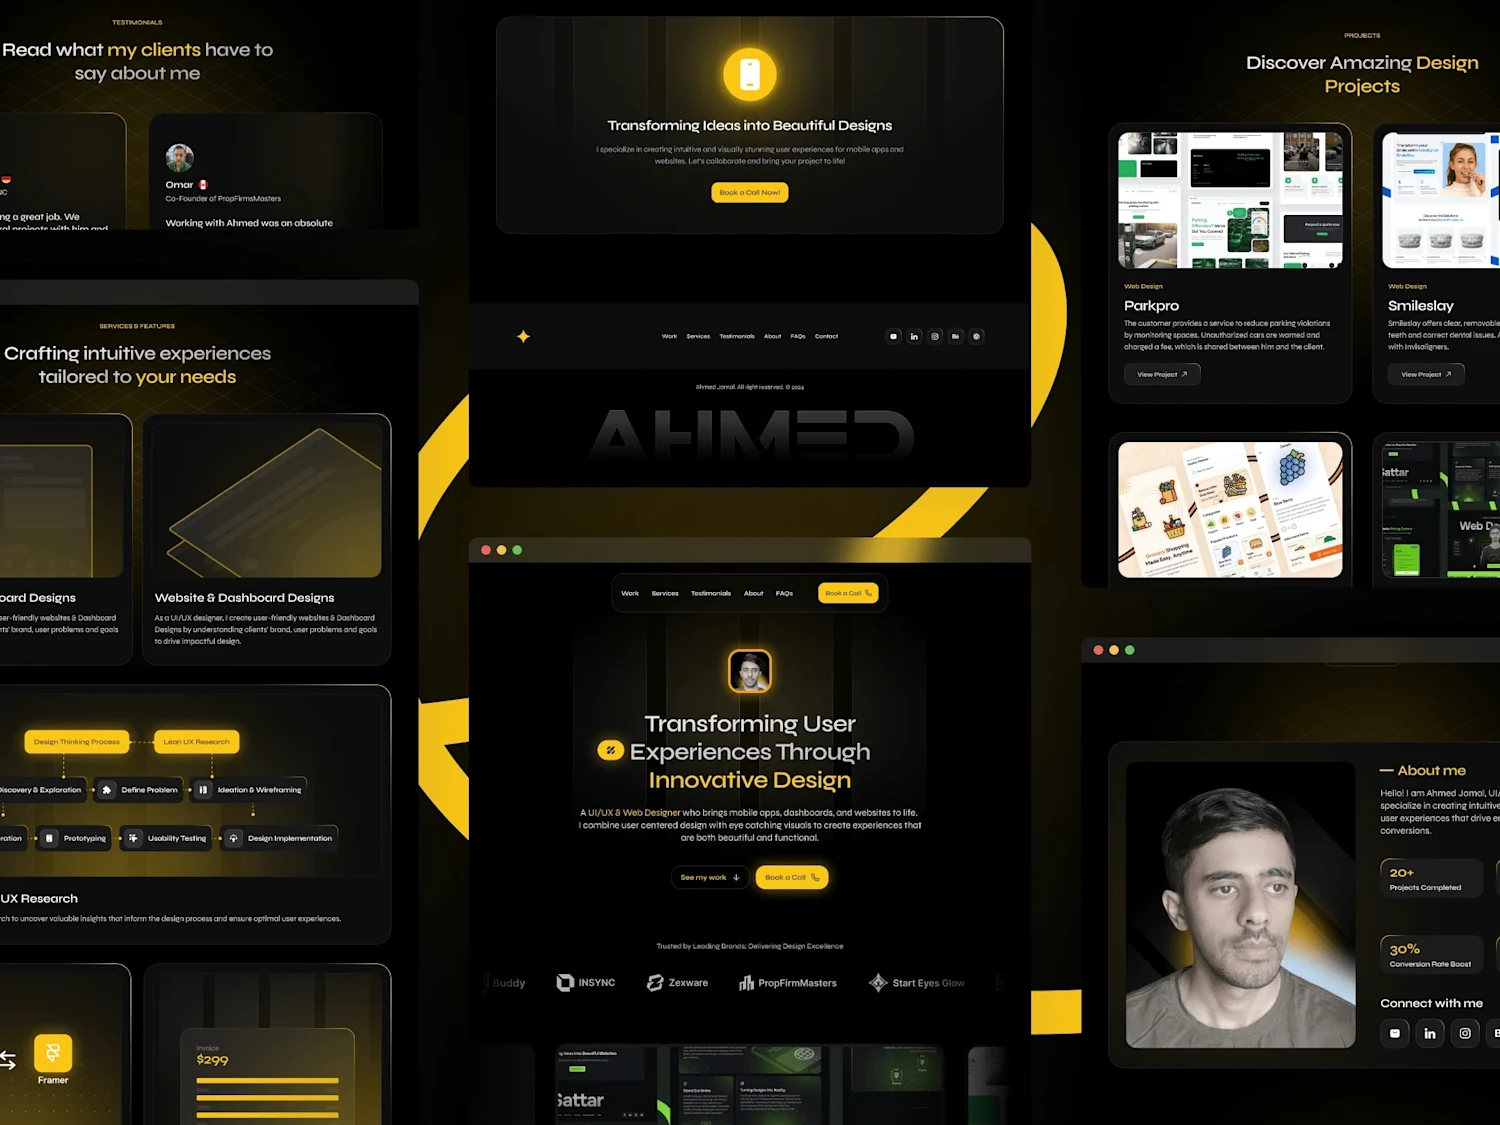Click 'Book a Call' button below hero text

[792, 877]
